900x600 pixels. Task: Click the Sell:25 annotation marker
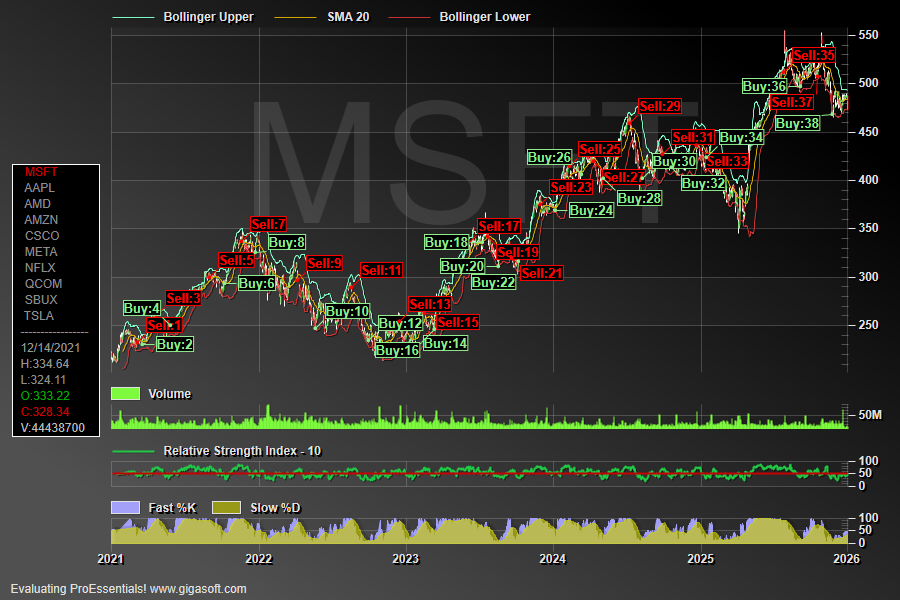(600, 149)
